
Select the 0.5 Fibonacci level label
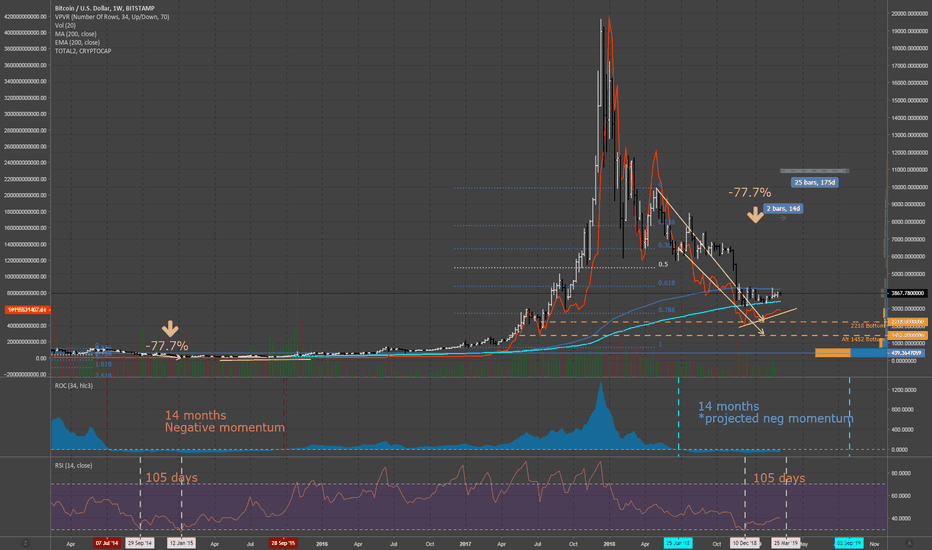point(663,265)
